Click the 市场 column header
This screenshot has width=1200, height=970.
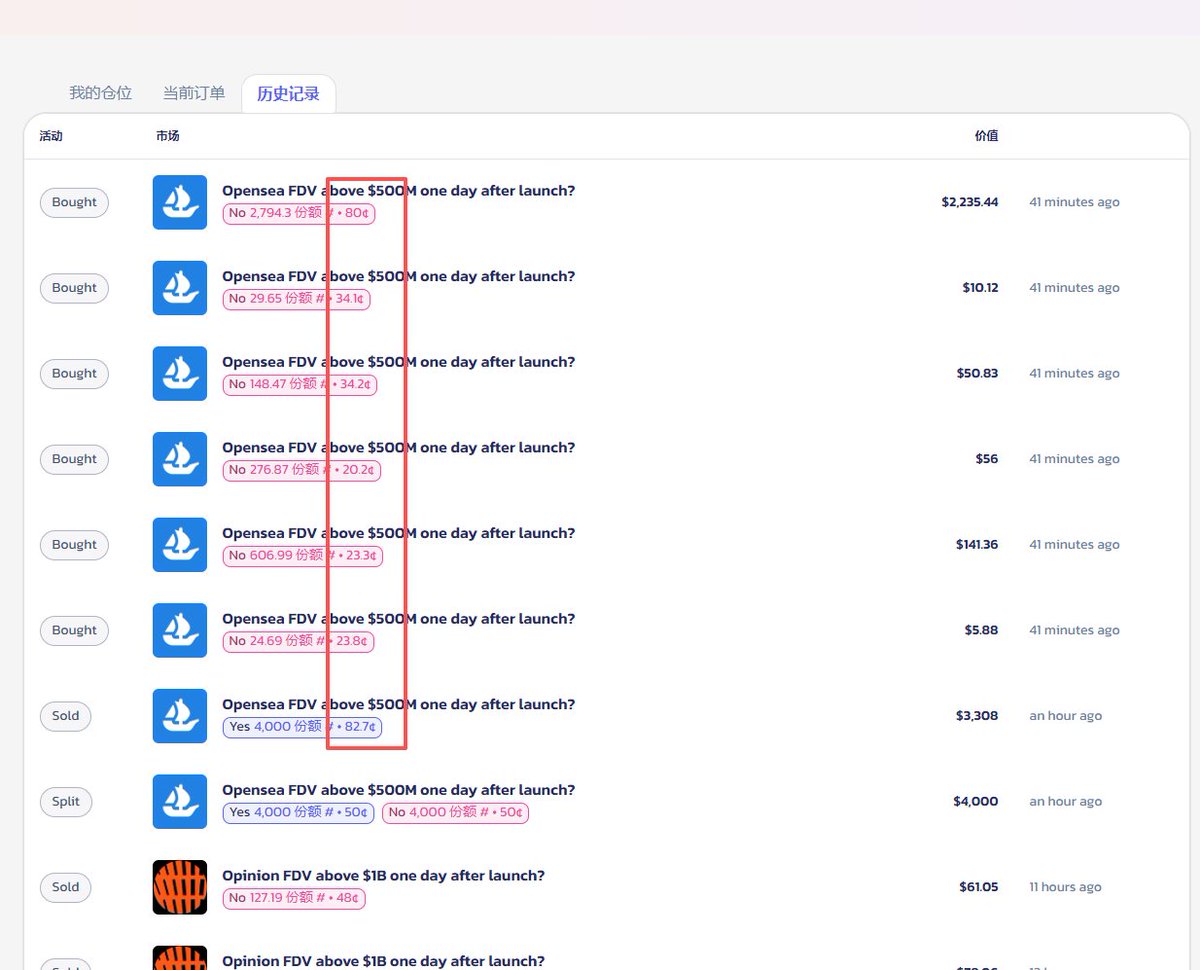pos(167,136)
